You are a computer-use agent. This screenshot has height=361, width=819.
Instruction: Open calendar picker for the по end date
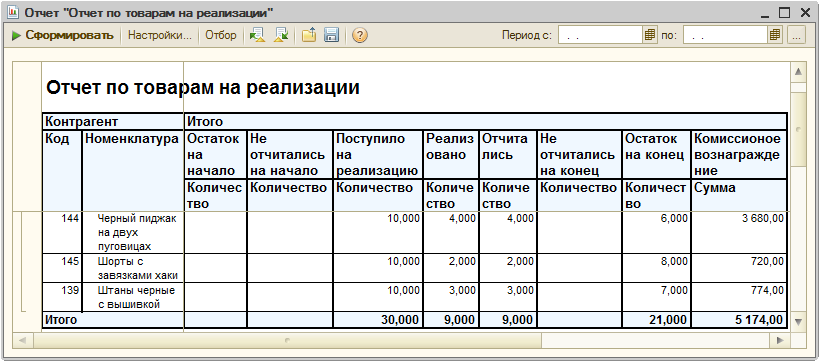point(775,36)
